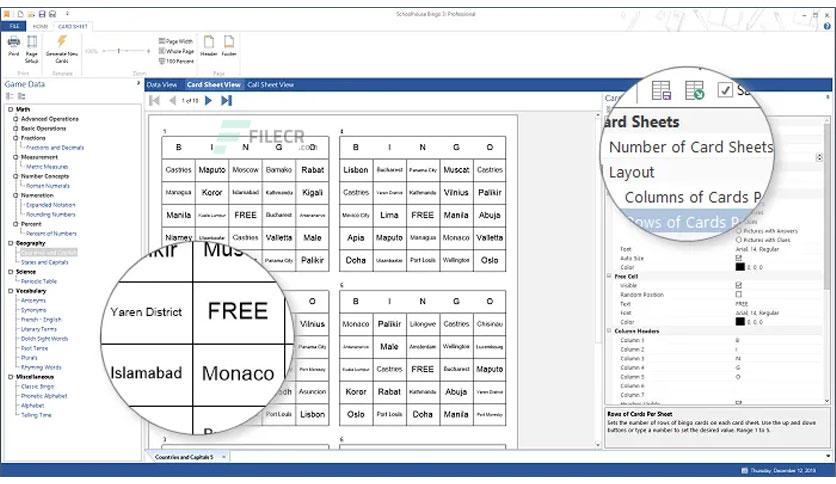Collapse the Math tree node

click(x=10, y=109)
